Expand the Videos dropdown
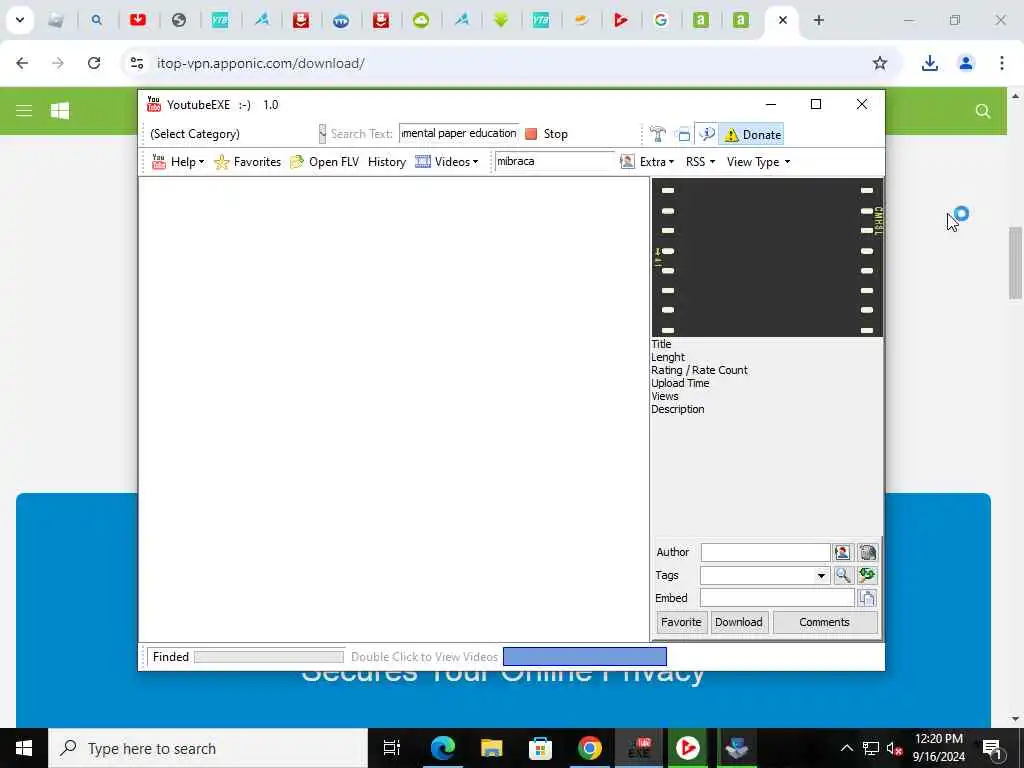The image size is (1024, 768). tap(456, 162)
